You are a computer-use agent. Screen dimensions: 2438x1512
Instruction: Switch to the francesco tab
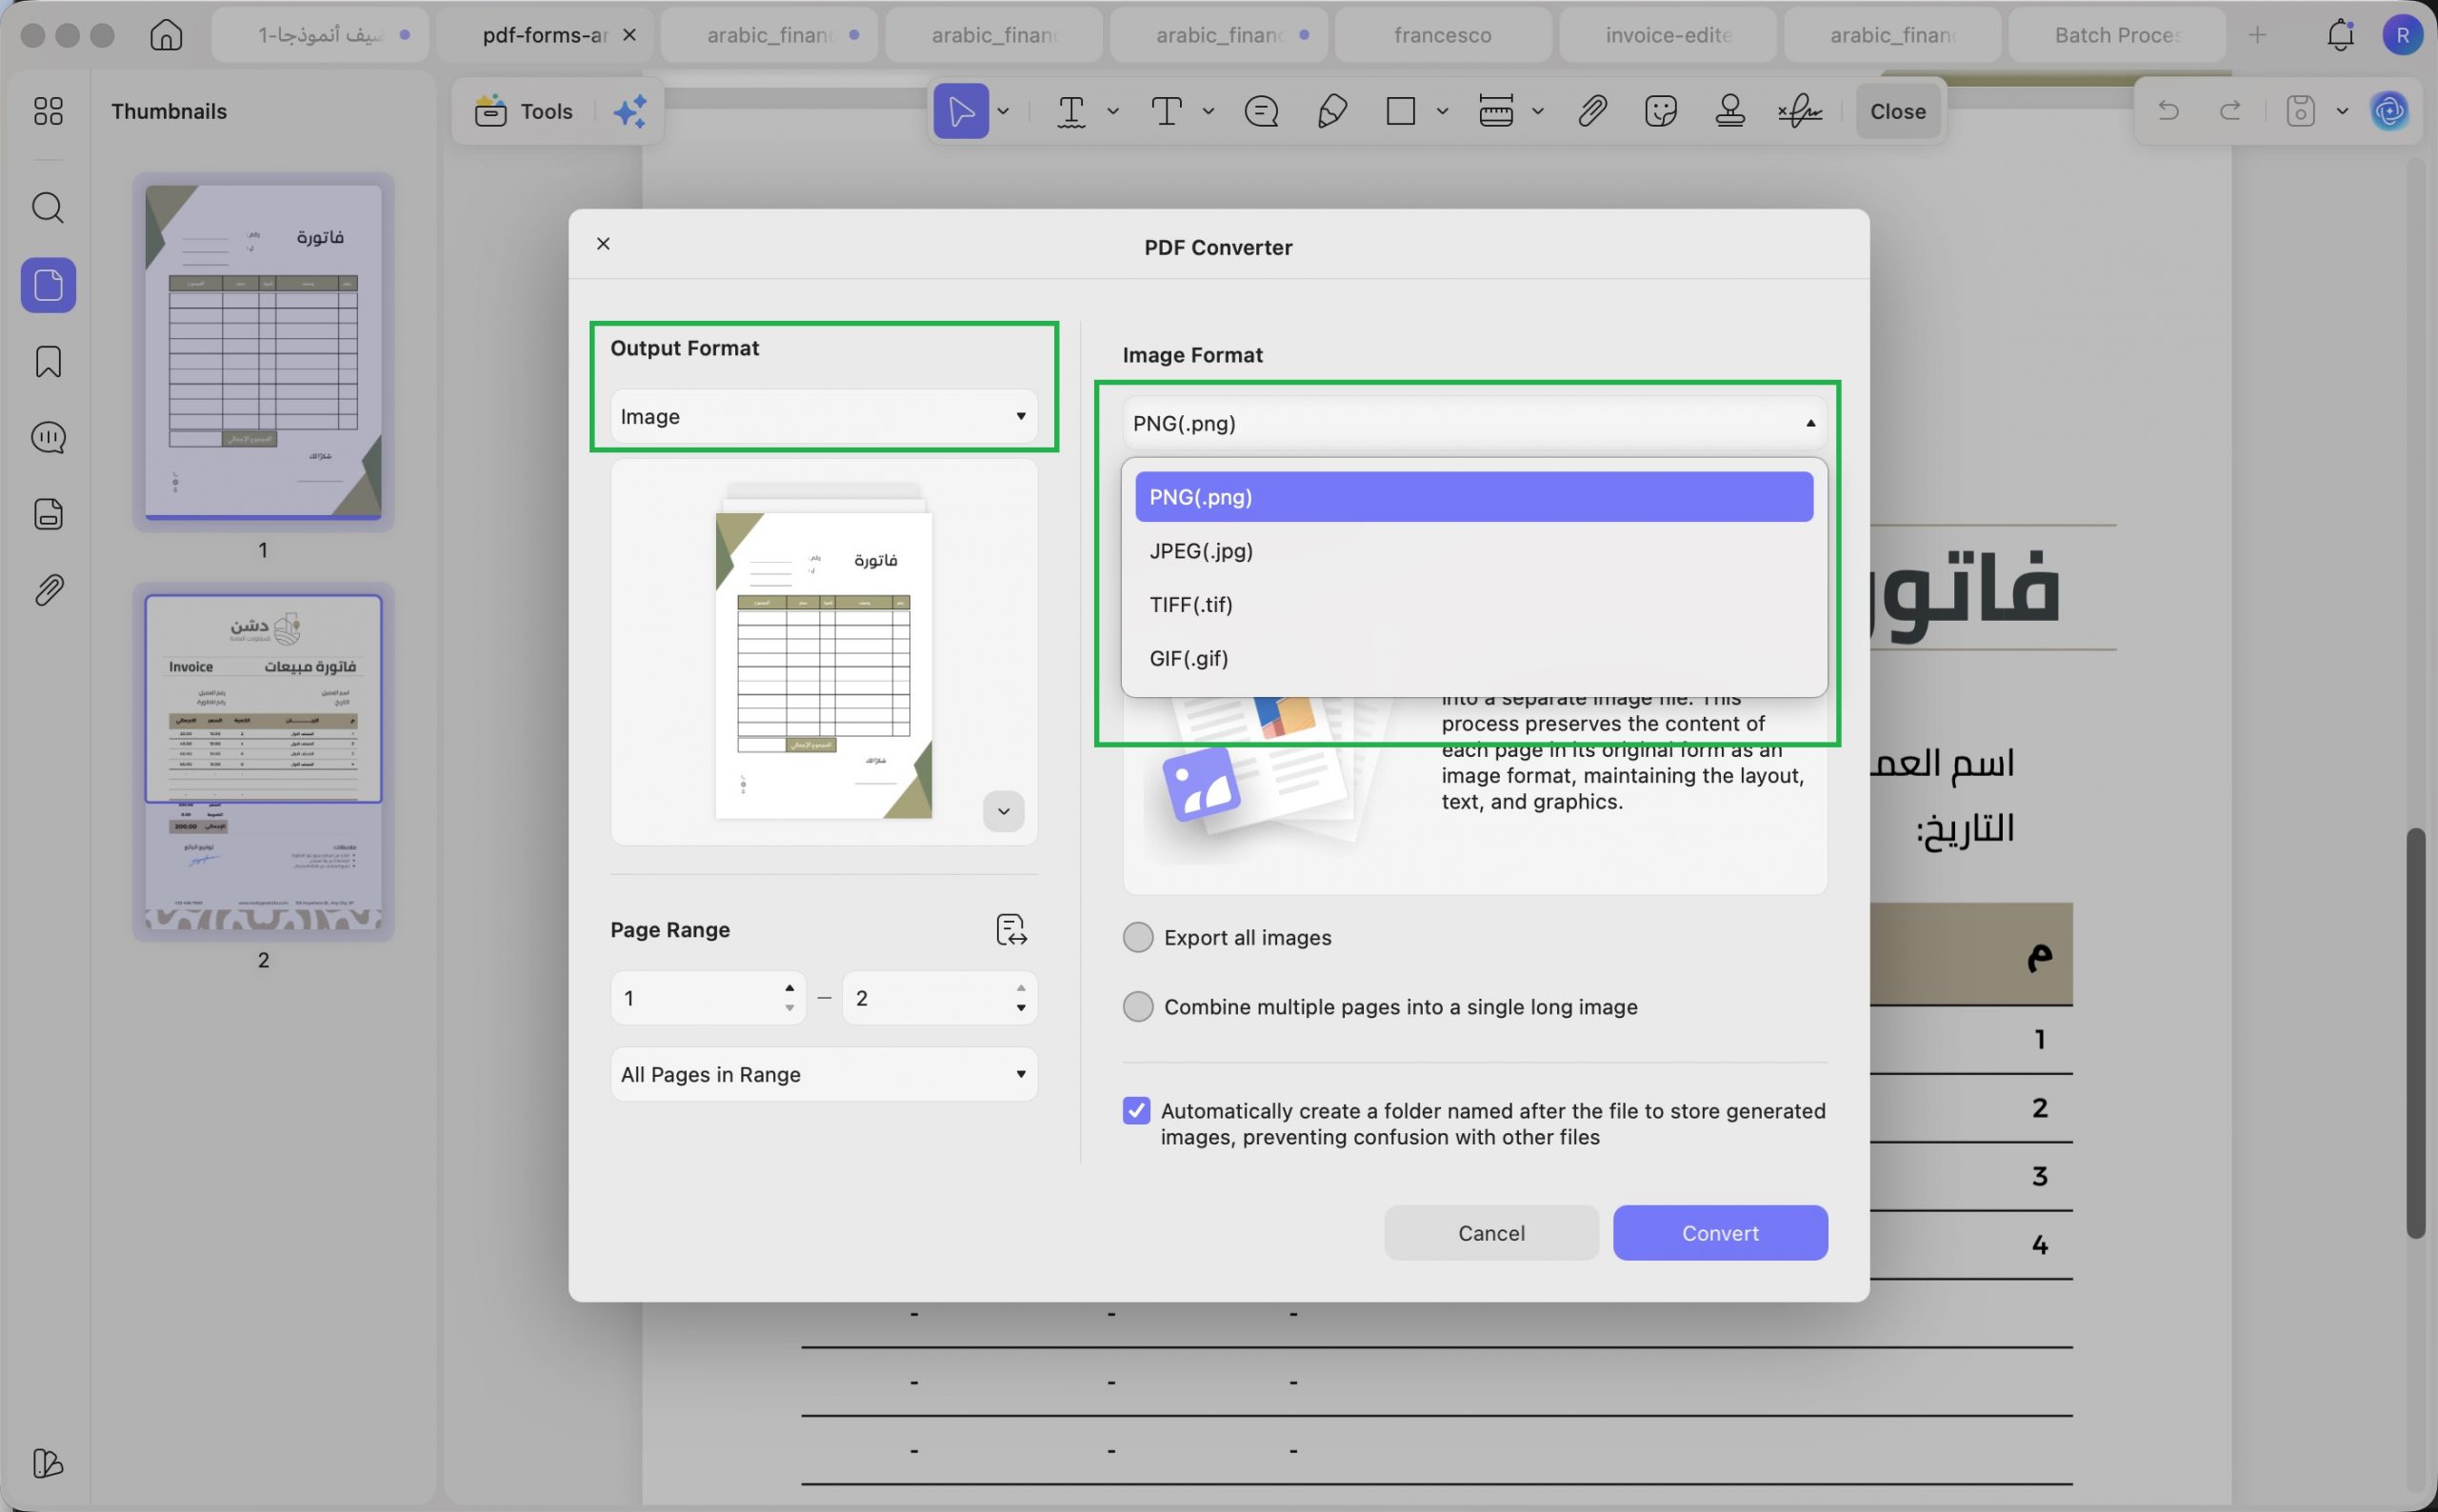click(x=1442, y=35)
